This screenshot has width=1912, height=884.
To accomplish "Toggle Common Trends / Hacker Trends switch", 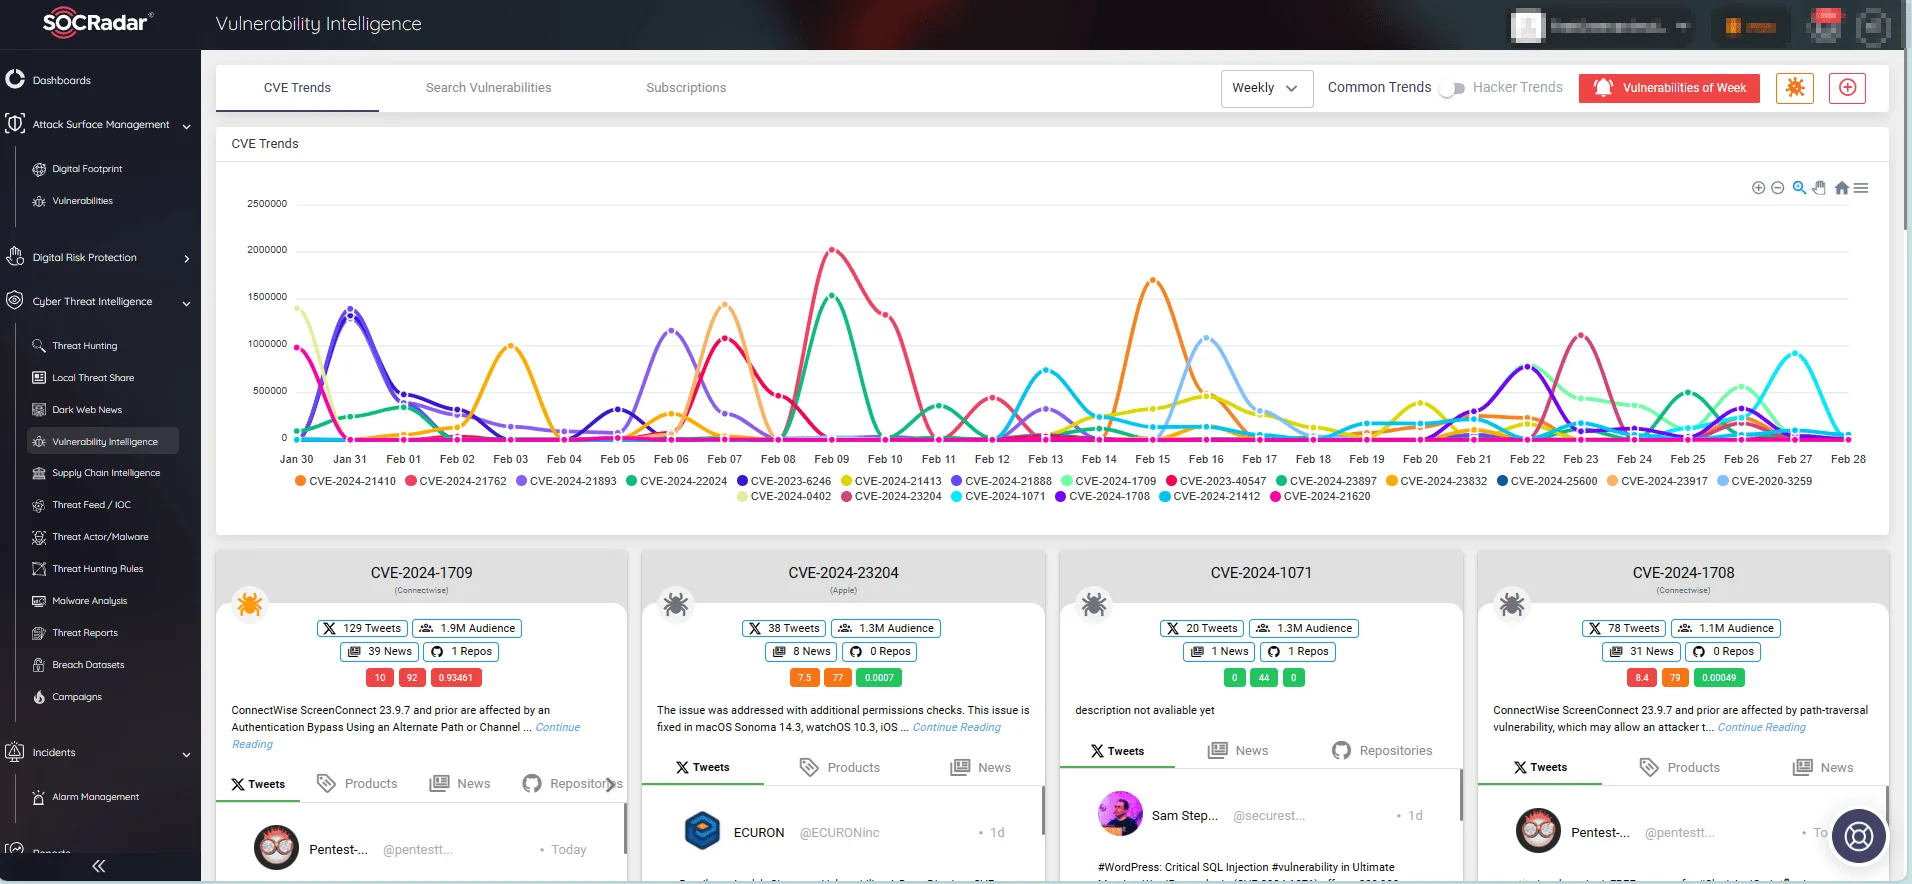I will (1452, 89).
